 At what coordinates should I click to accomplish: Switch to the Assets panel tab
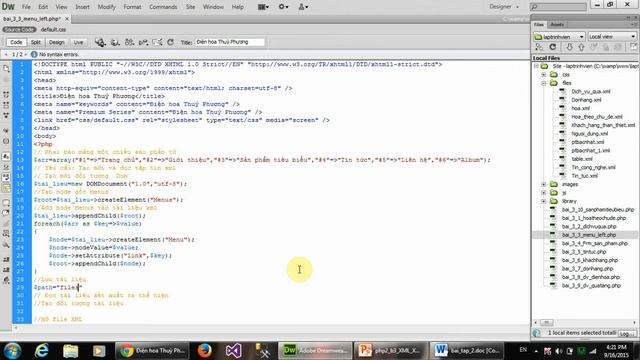(557, 24)
